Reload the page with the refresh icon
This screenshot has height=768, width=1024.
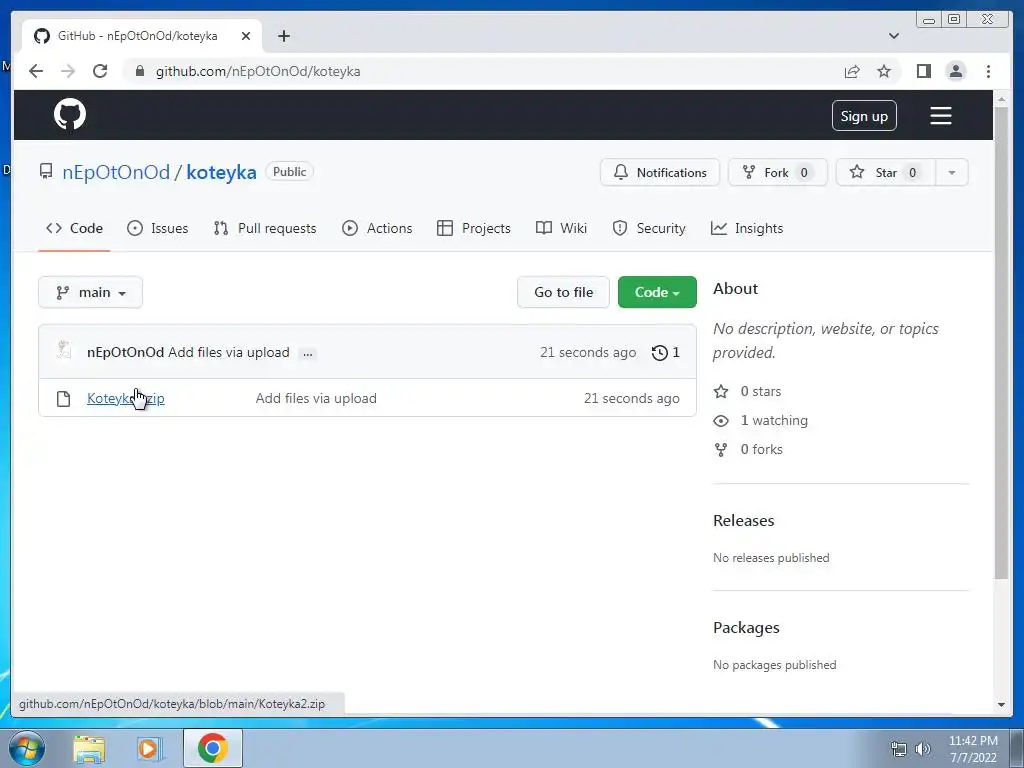pyautogui.click(x=100, y=71)
